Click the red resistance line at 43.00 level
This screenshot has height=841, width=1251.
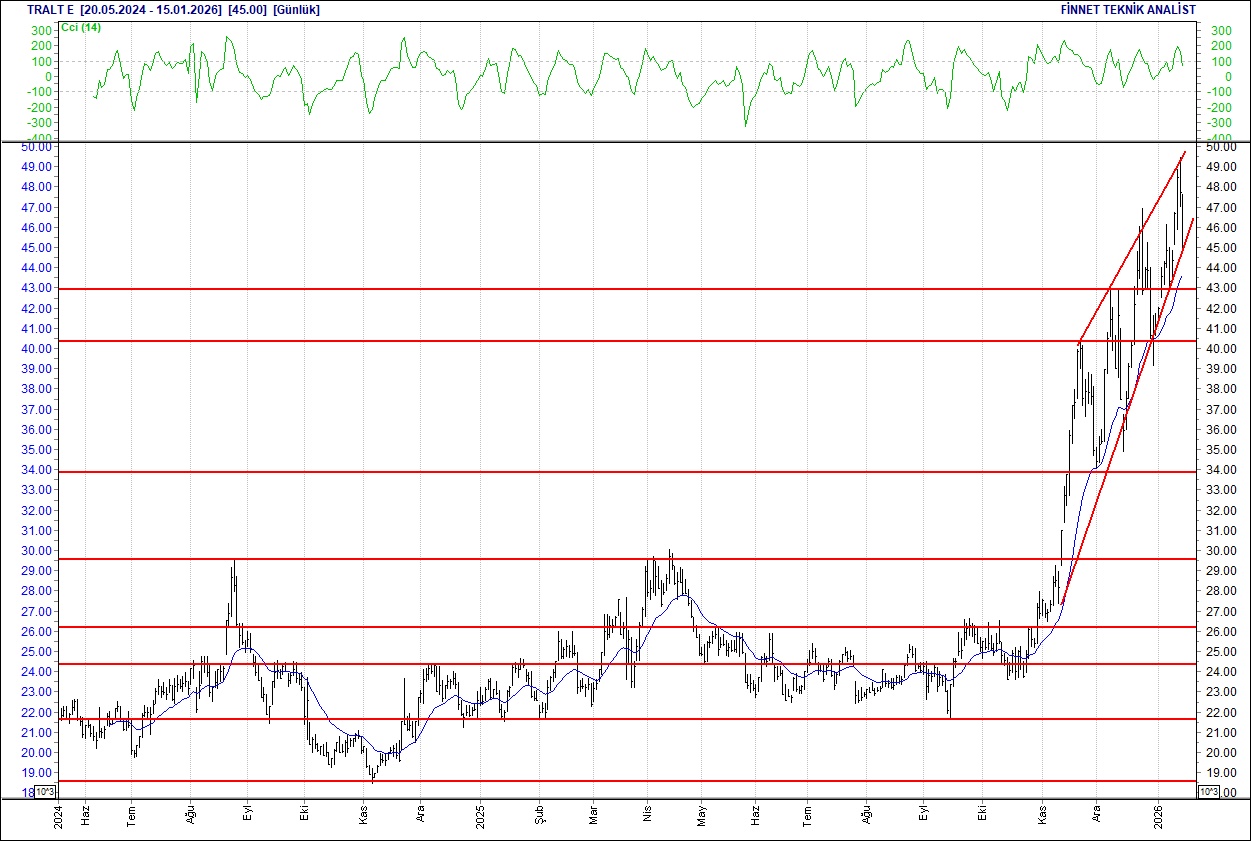(600, 287)
